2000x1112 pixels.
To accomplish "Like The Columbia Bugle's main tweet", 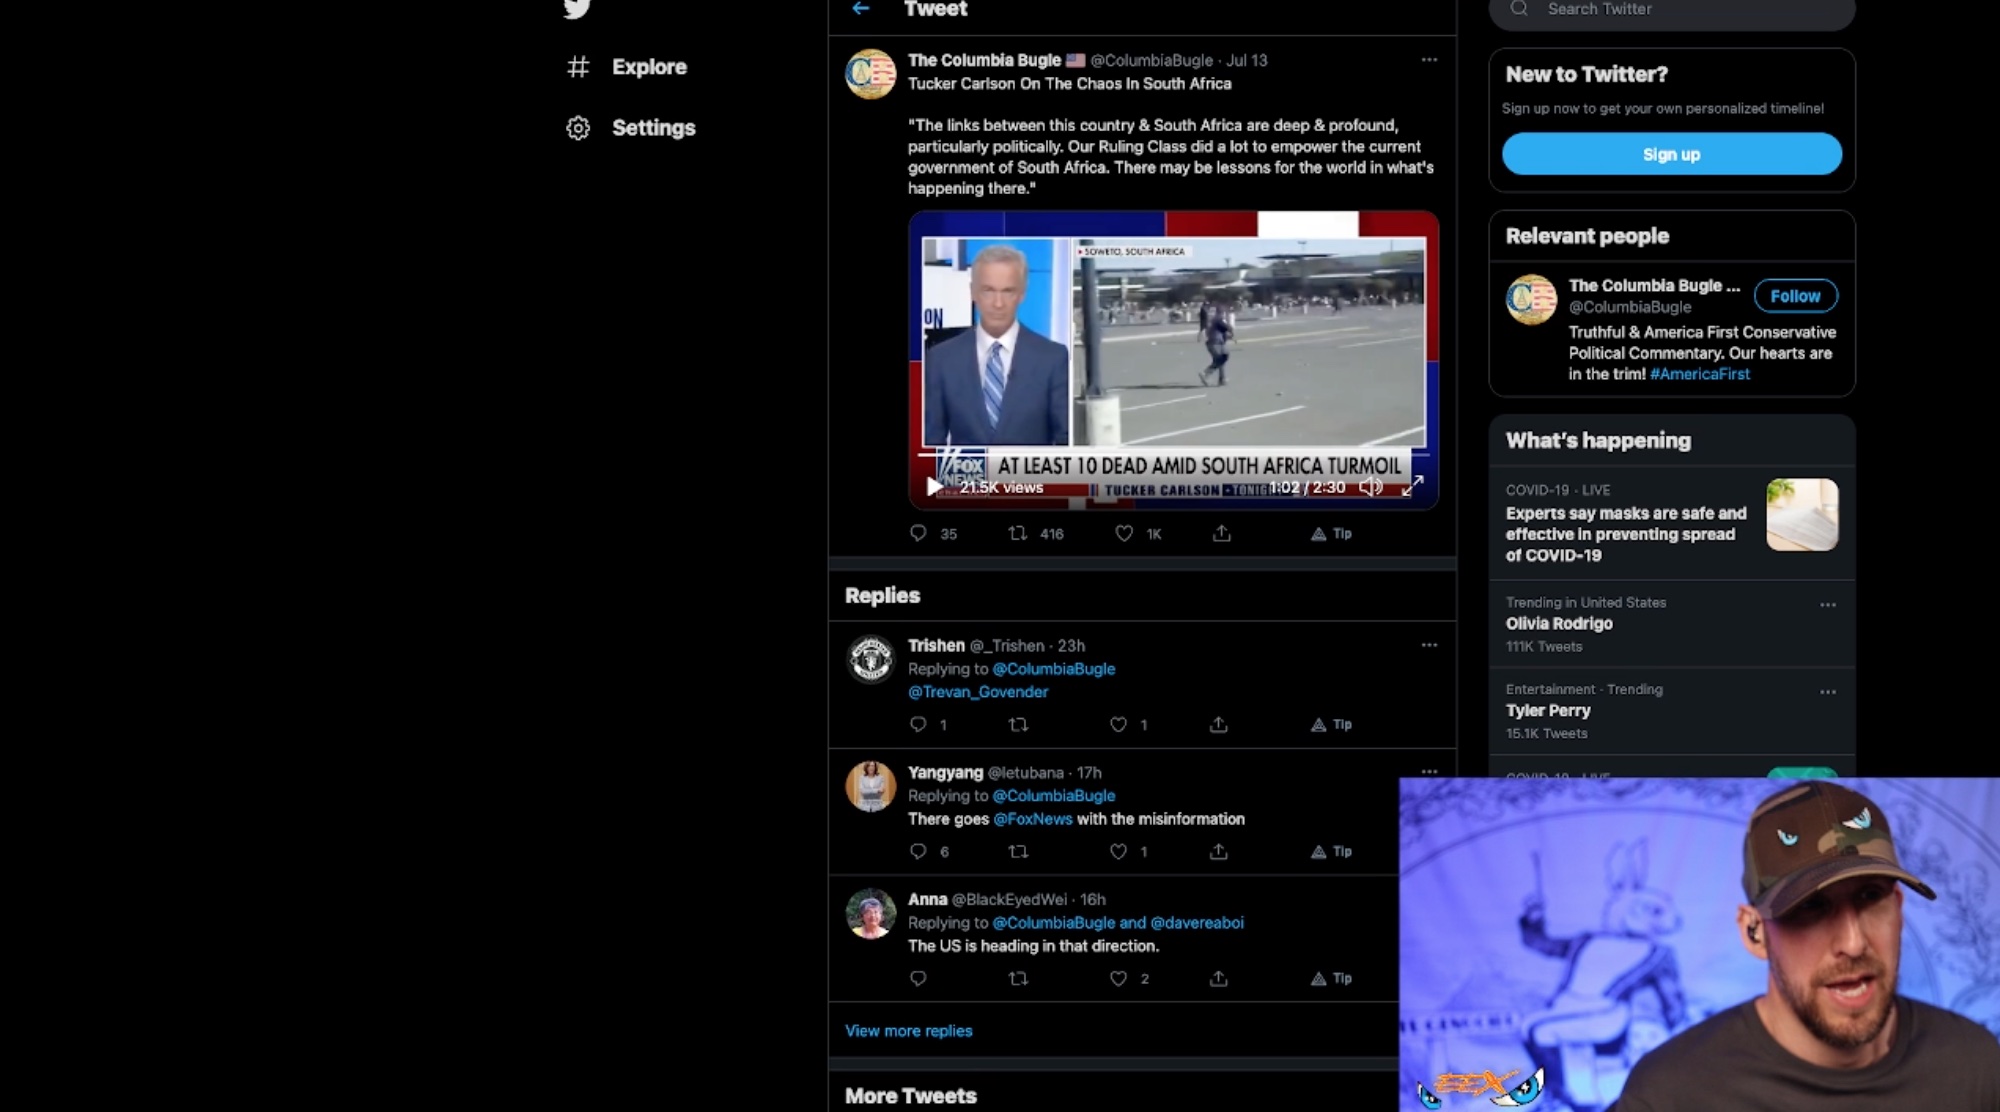I will tap(1124, 534).
